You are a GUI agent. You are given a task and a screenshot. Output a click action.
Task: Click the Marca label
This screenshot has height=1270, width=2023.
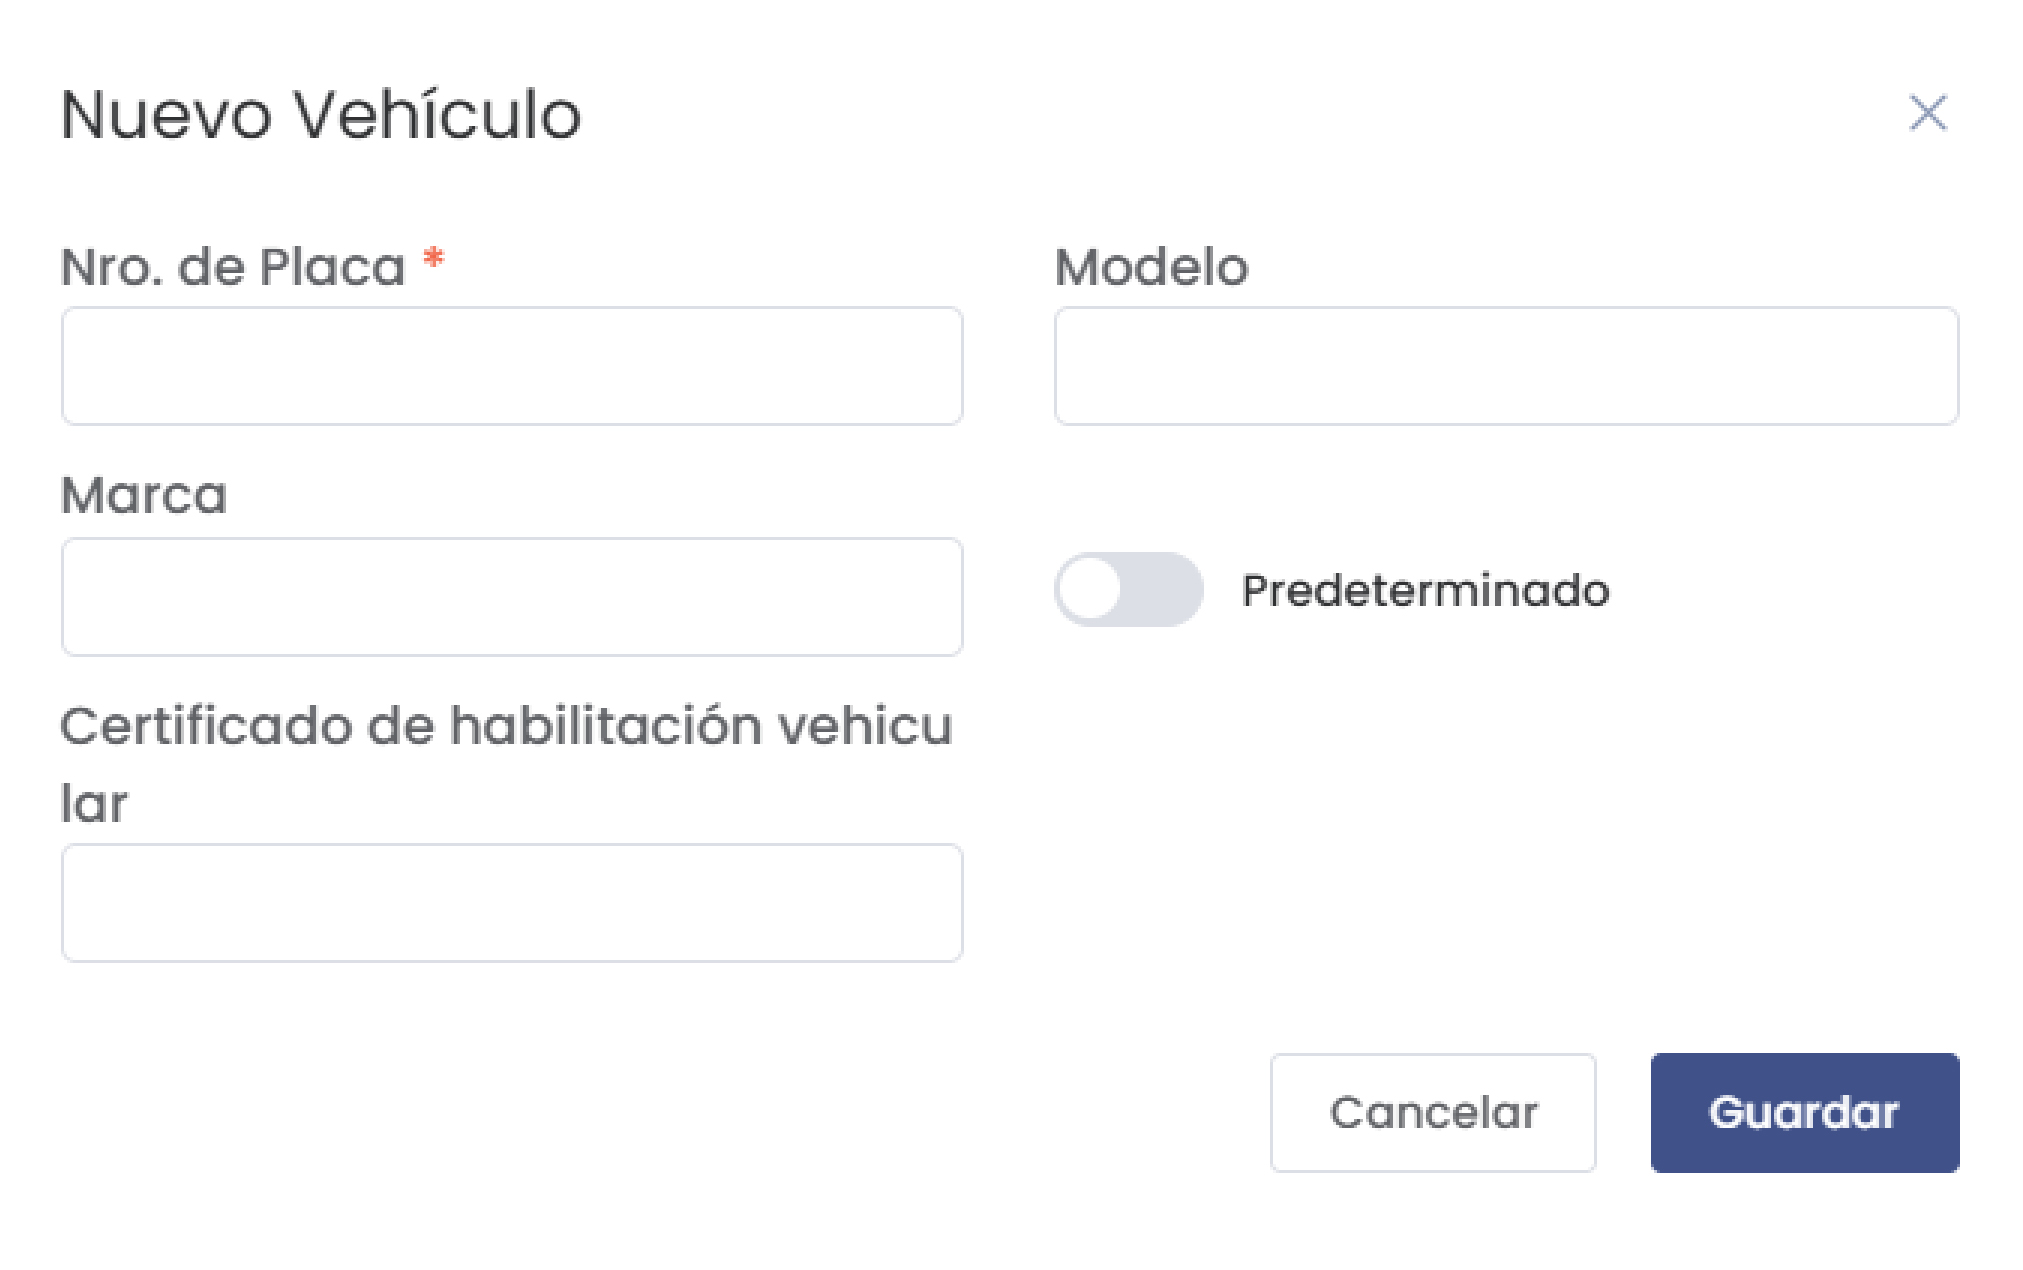point(144,492)
